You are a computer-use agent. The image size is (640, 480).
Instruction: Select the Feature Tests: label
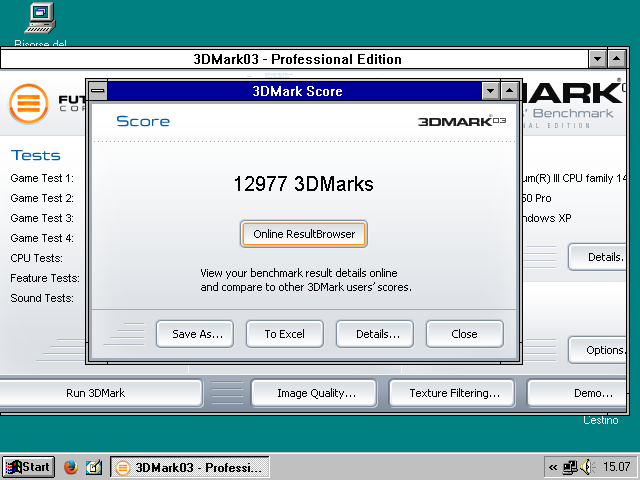click(x=45, y=278)
